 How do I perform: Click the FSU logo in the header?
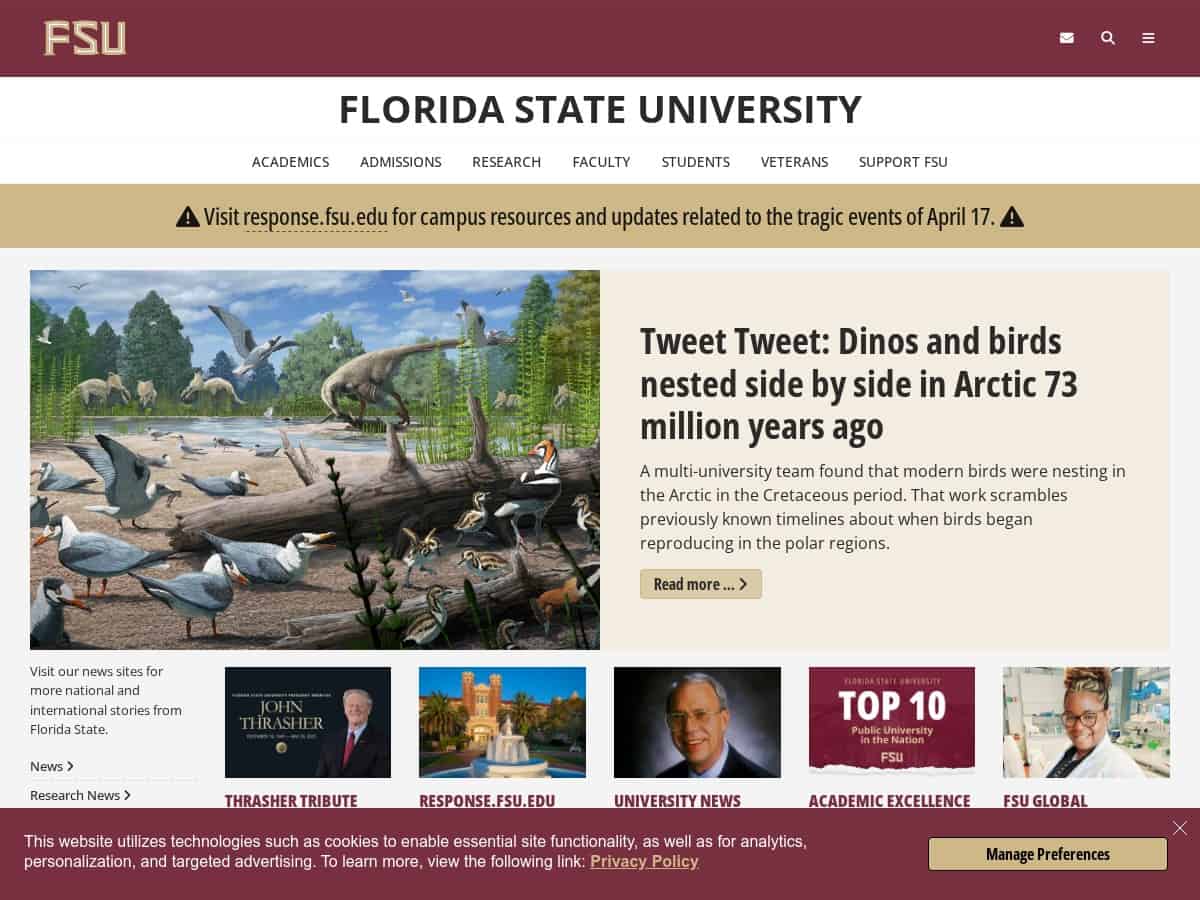point(85,38)
